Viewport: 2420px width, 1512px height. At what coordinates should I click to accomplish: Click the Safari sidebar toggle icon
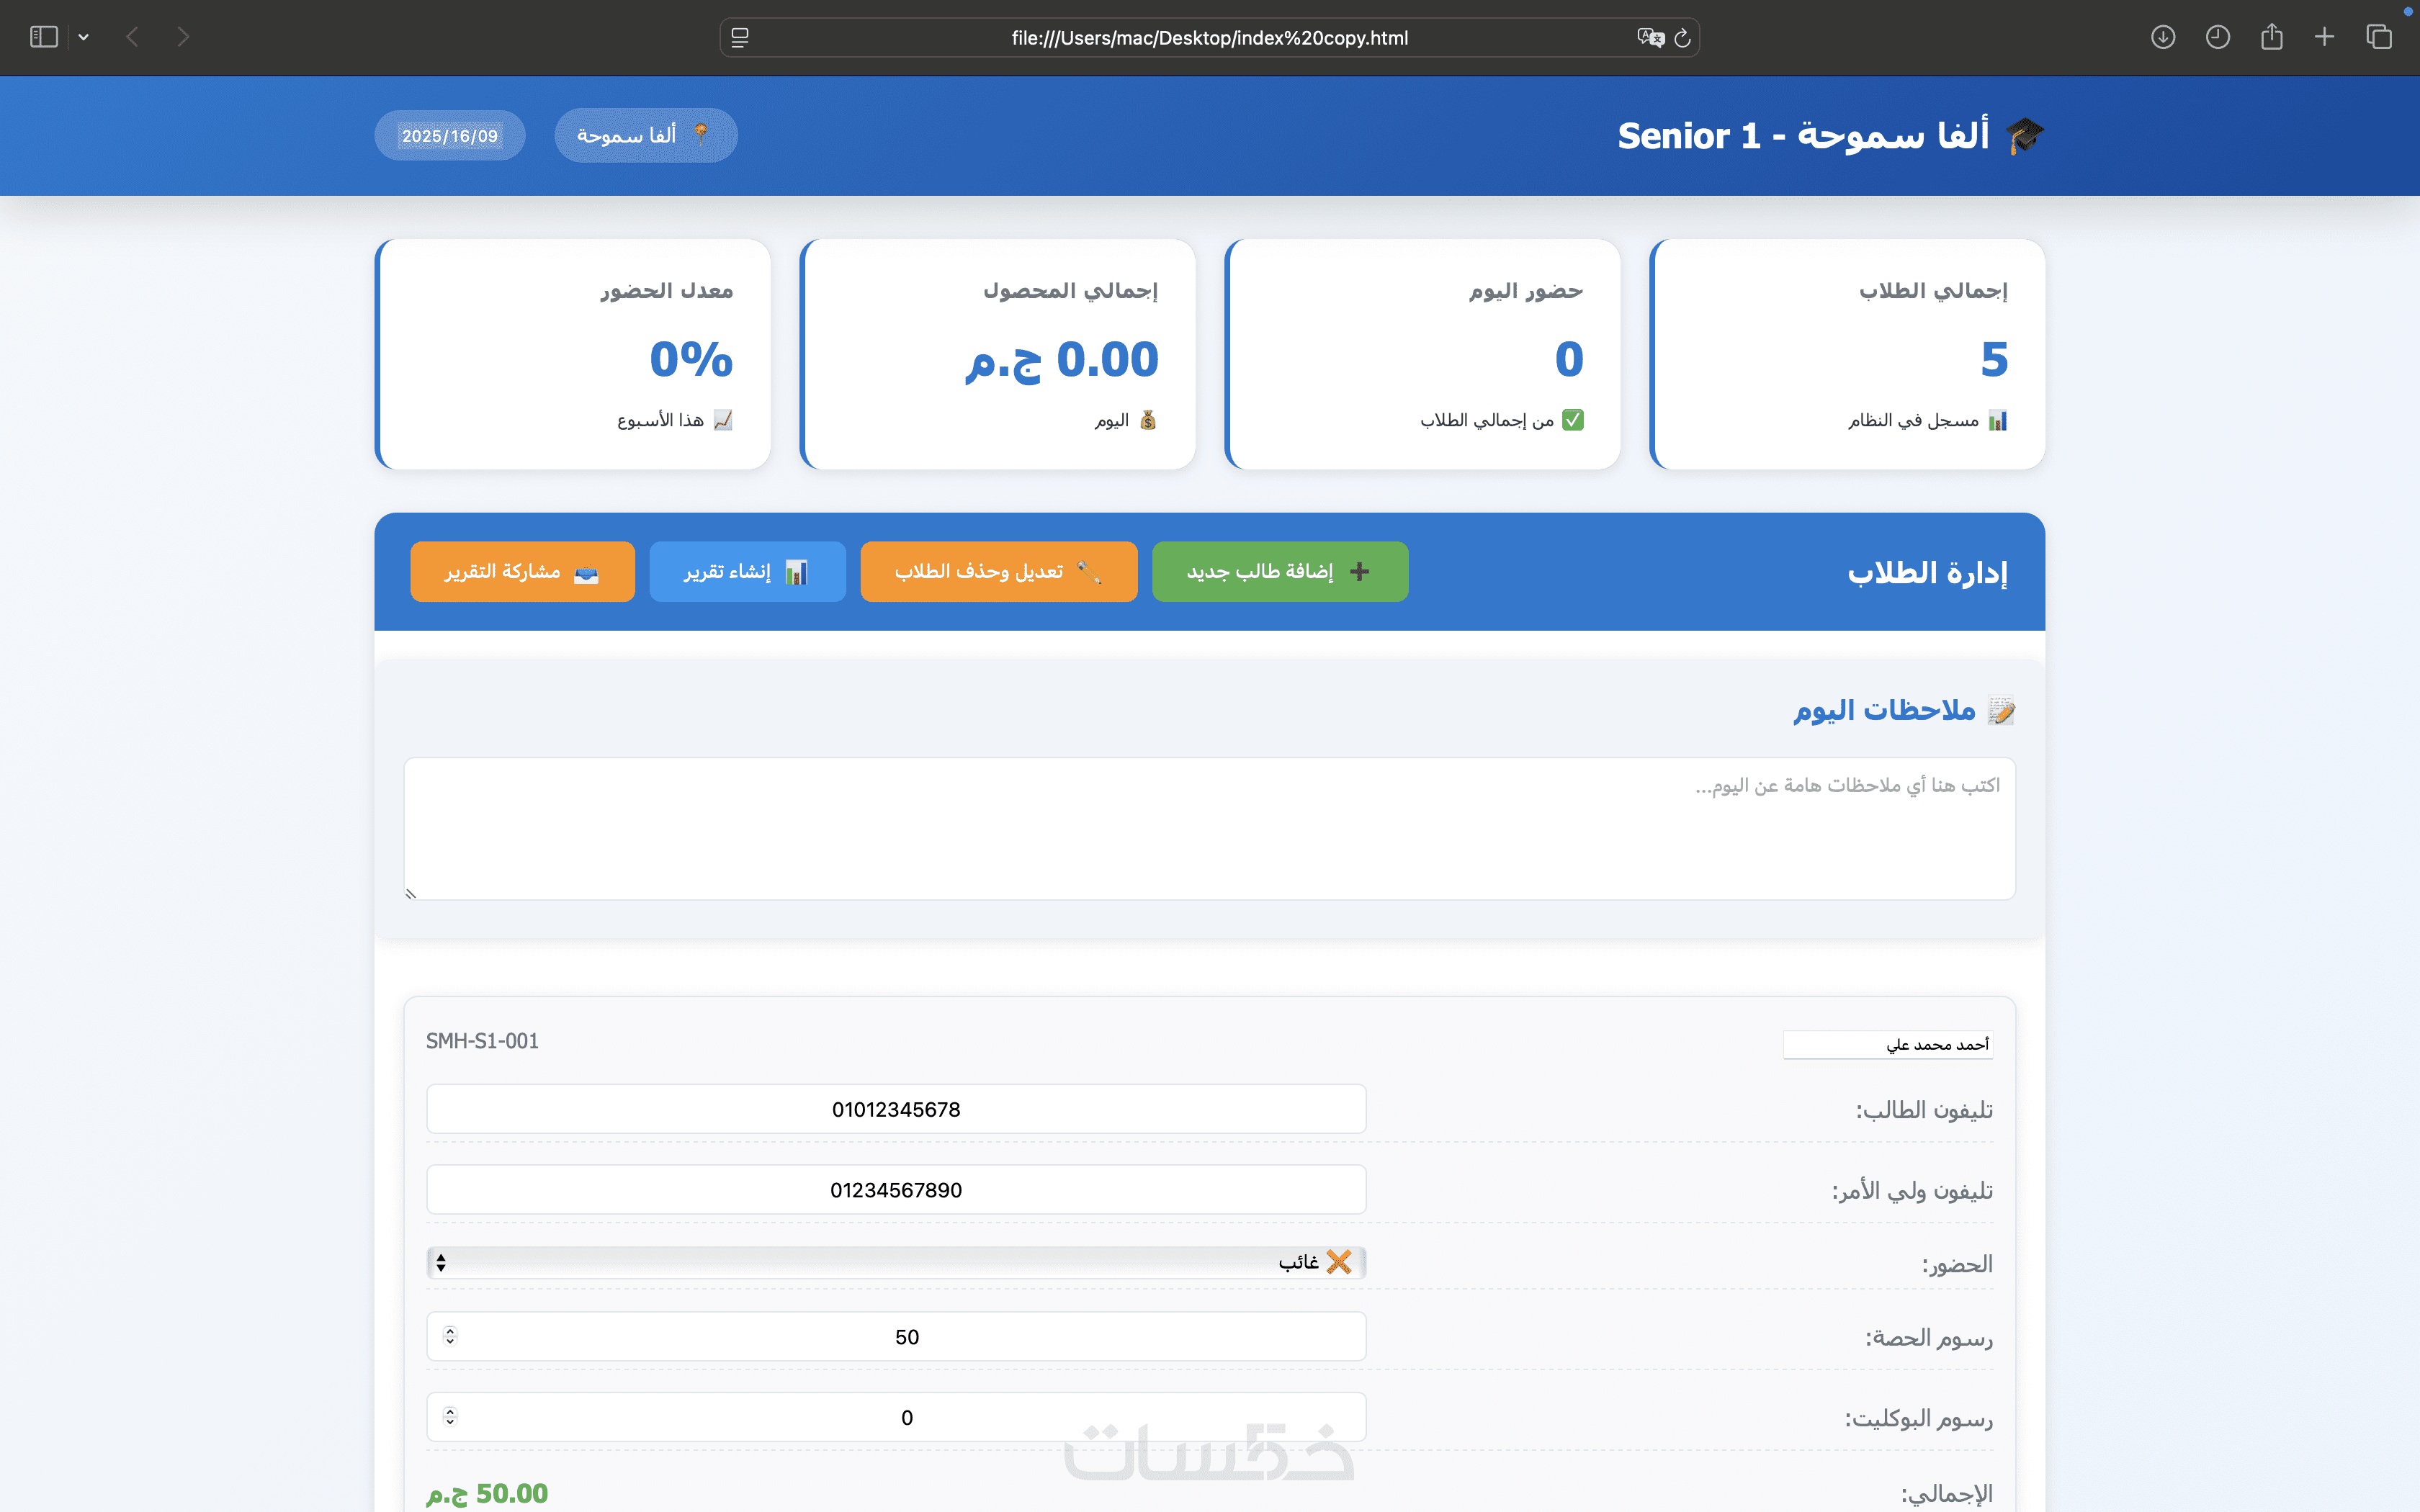(x=44, y=37)
